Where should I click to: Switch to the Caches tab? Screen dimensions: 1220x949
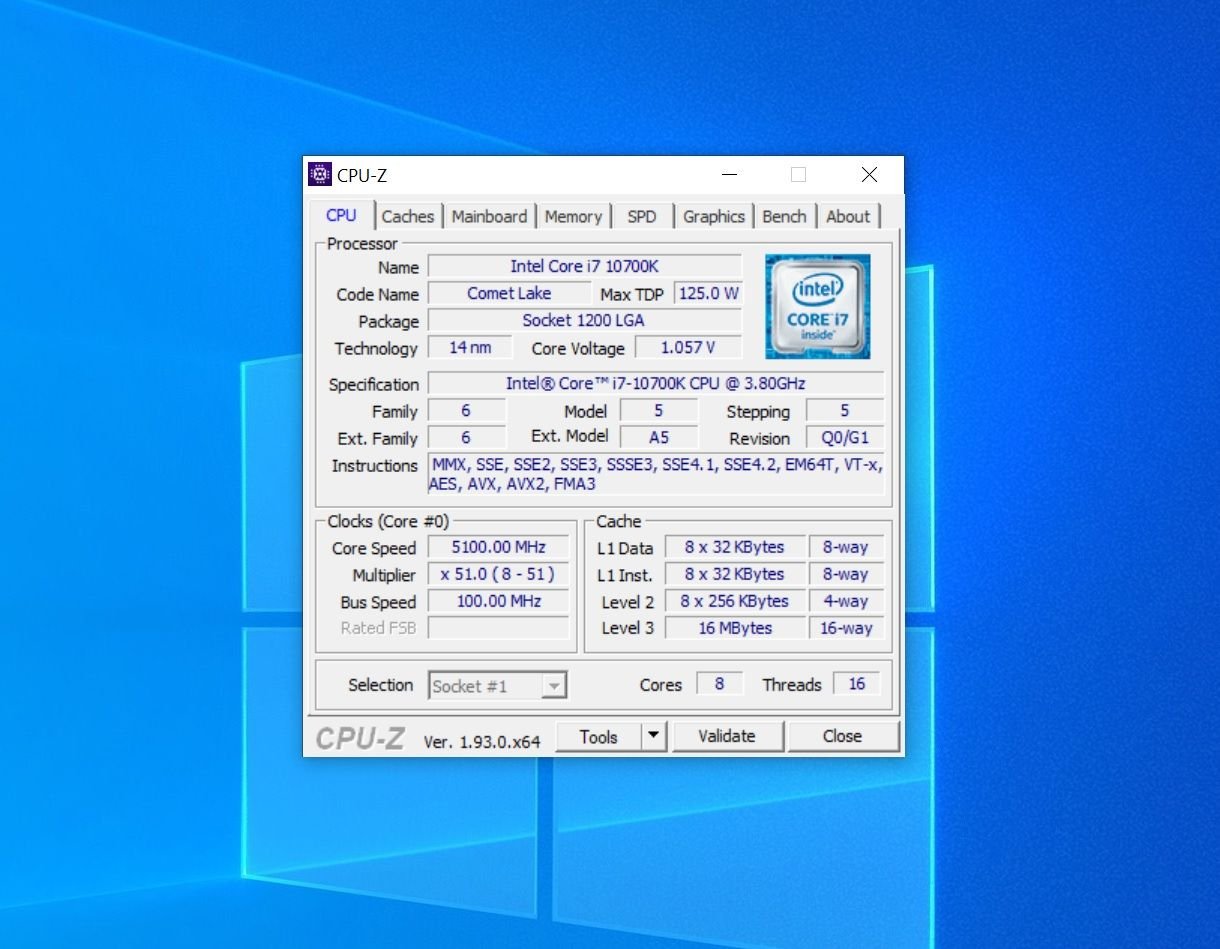pyautogui.click(x=408, y=216)
